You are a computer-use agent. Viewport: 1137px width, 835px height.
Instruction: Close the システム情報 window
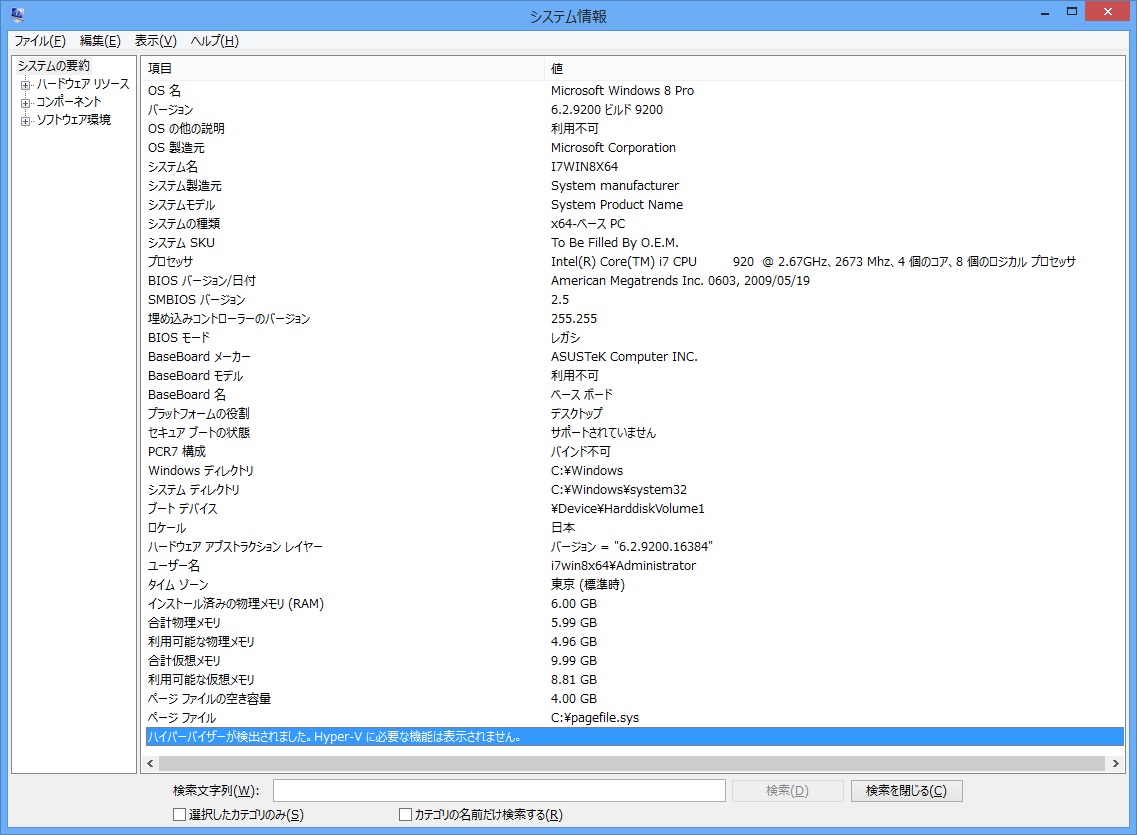coord(1107,12)
